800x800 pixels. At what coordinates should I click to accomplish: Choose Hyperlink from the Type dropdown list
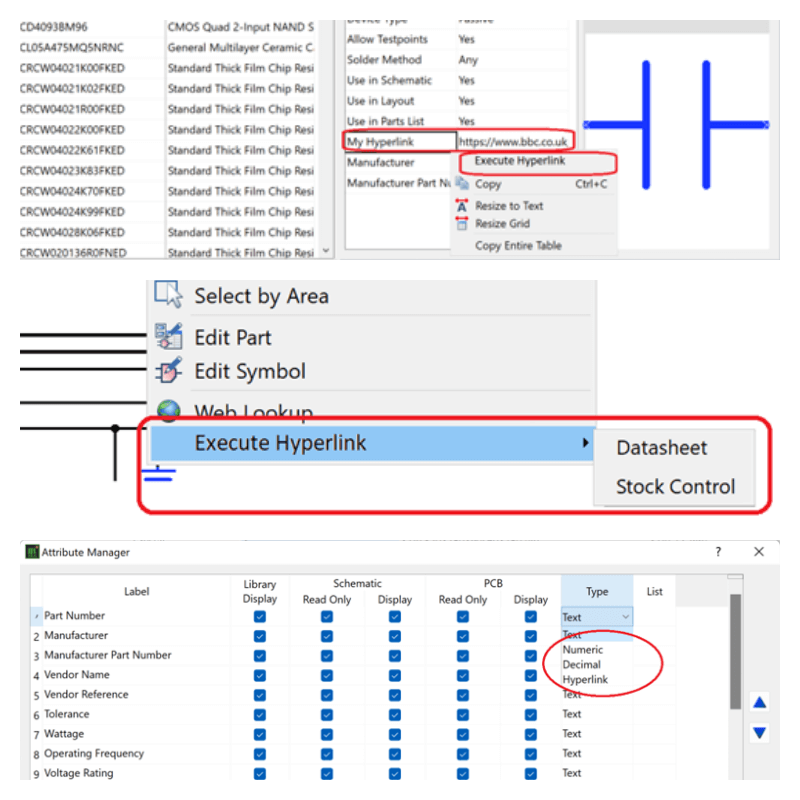point(585,680)
